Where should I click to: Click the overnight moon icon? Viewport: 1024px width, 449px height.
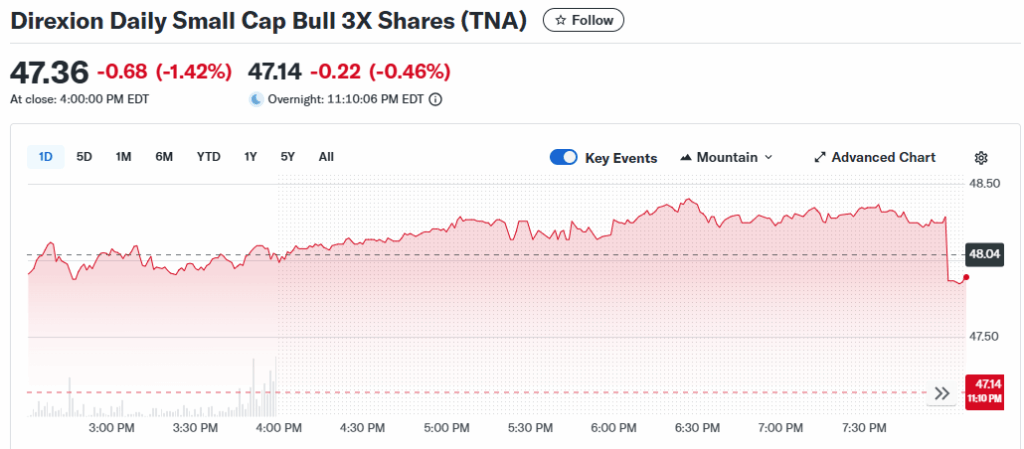[x=256, y=99]
